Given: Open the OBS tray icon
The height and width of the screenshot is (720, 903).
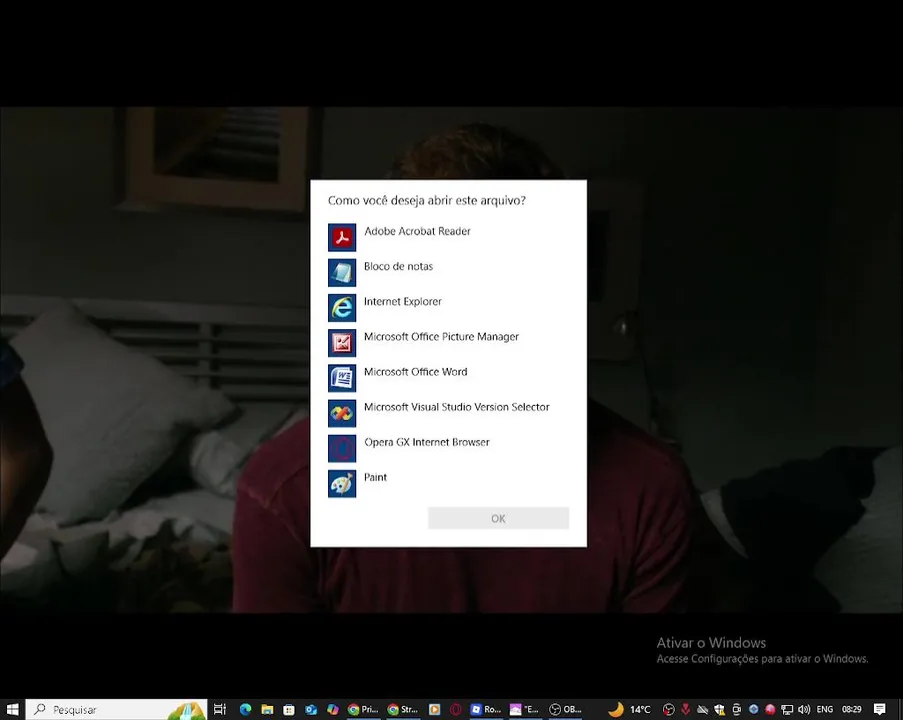Looking at the screenshot, I should pyautogui.click(x=669, y=709).
